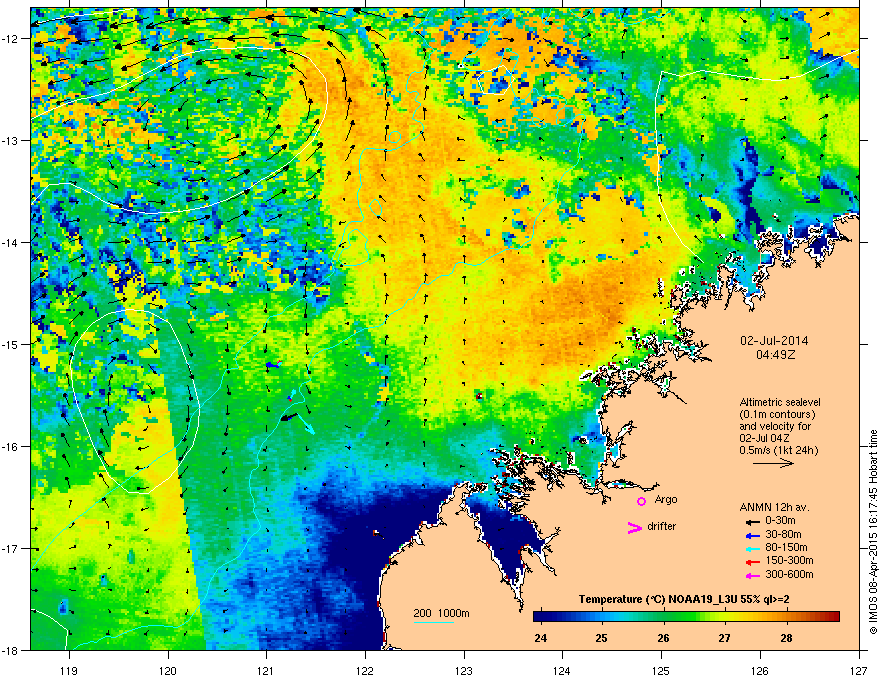The height and width of the screenshot is (680, 880).
Task: Click the 0.5m/s (1kt 24h) text
Action: tap(778, 450)
